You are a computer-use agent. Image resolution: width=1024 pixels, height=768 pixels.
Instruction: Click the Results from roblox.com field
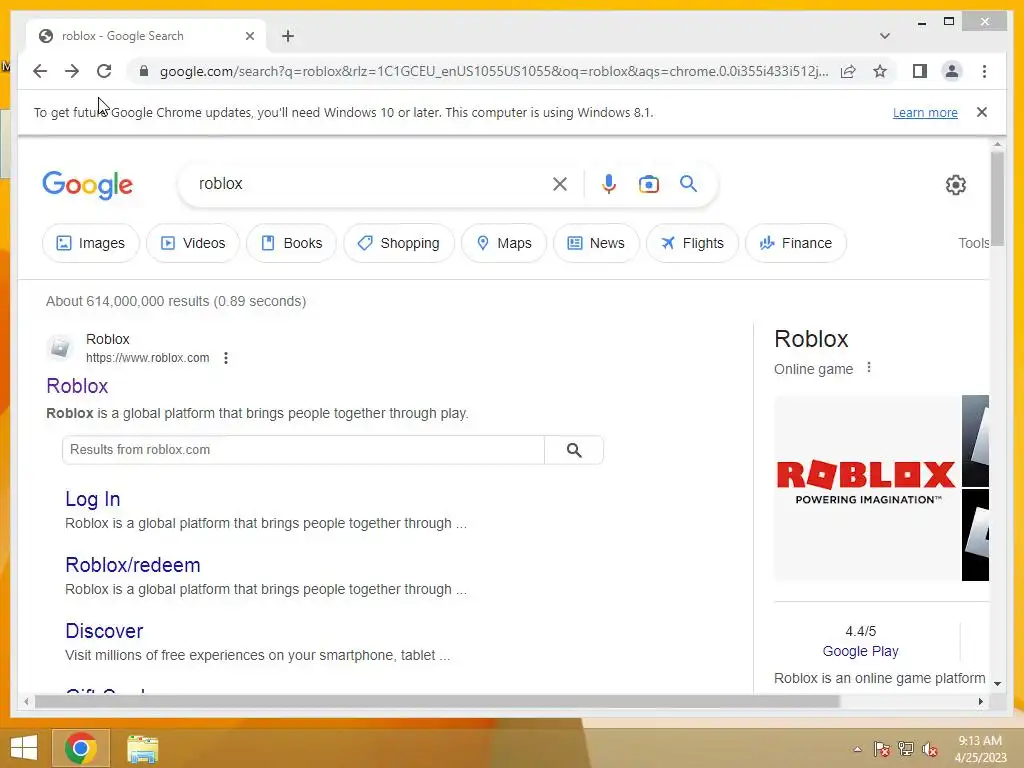tap(304, 450)
